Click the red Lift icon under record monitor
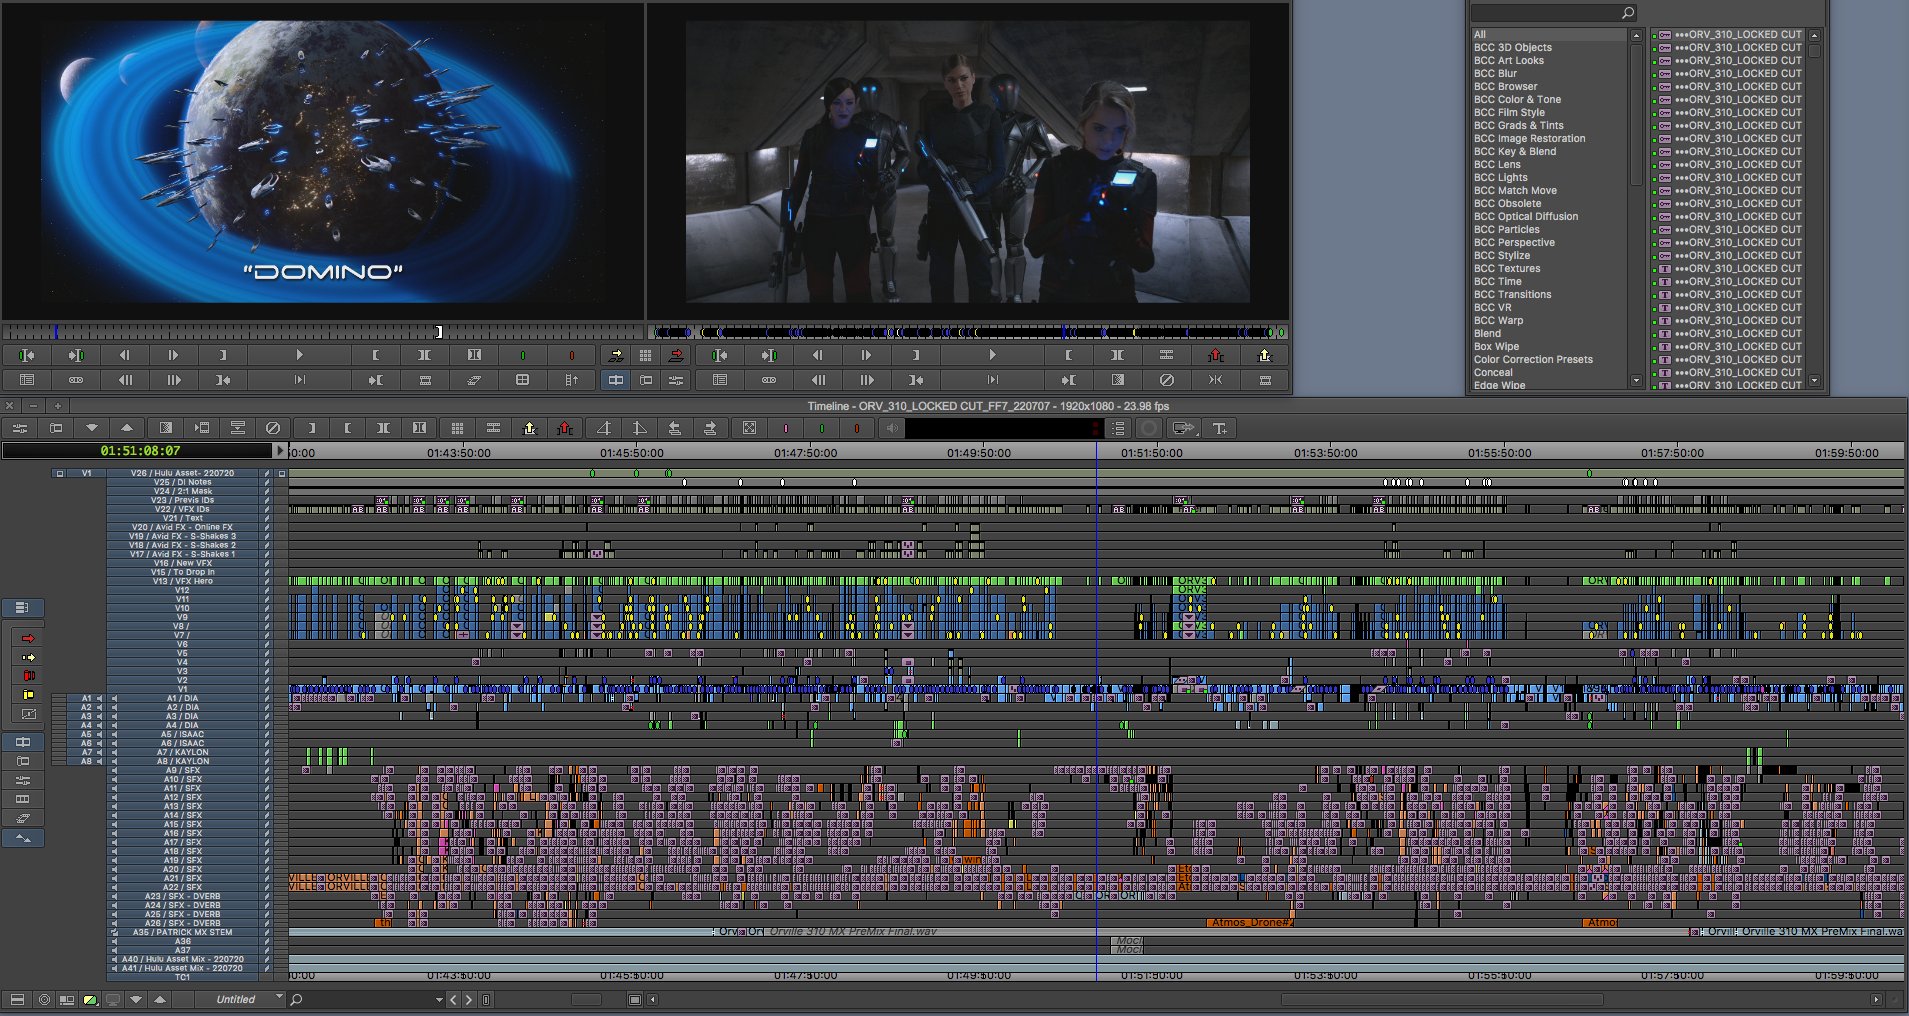 [1216, 355]
